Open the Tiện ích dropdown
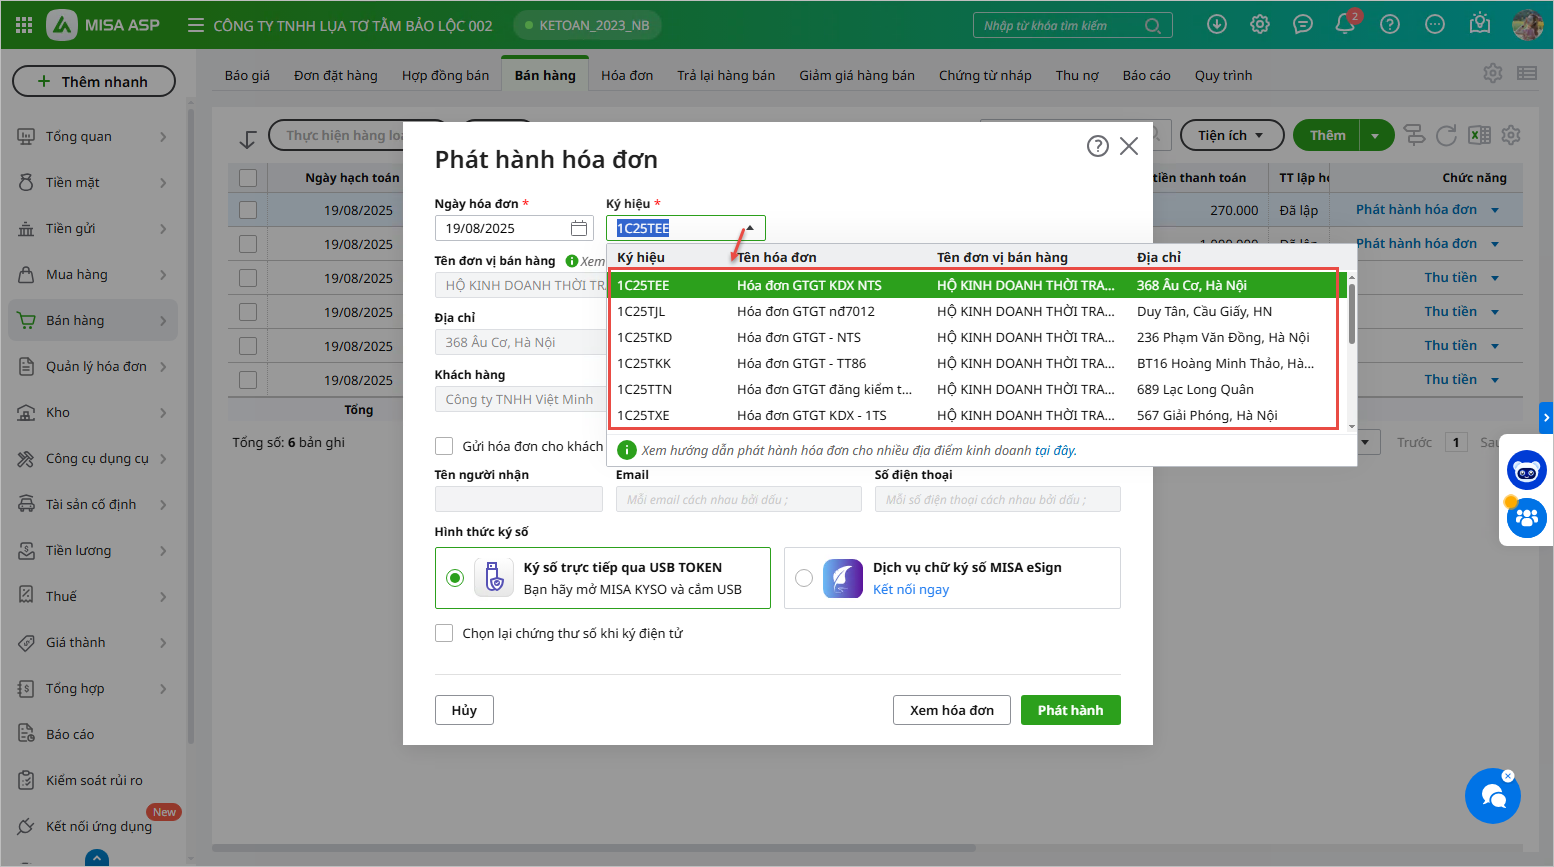1554x867 pixels. [x=1229, y=135]
